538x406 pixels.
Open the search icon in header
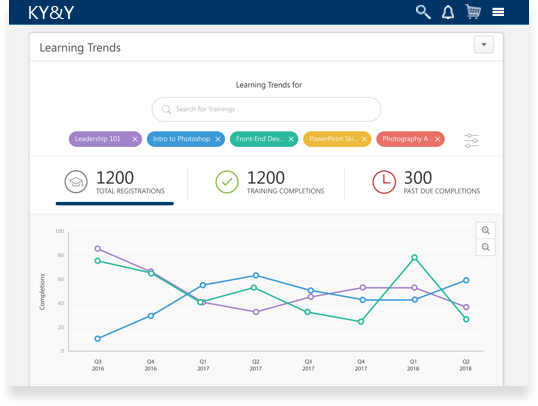(x=423, y=12)
